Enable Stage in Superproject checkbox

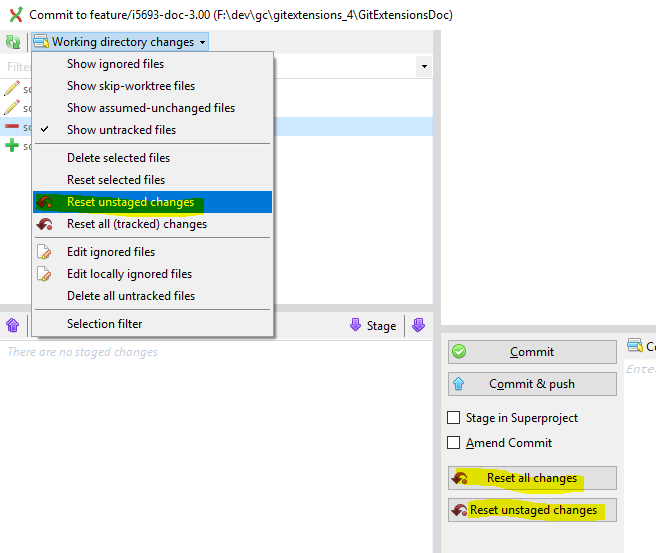(x=454, y=417)
